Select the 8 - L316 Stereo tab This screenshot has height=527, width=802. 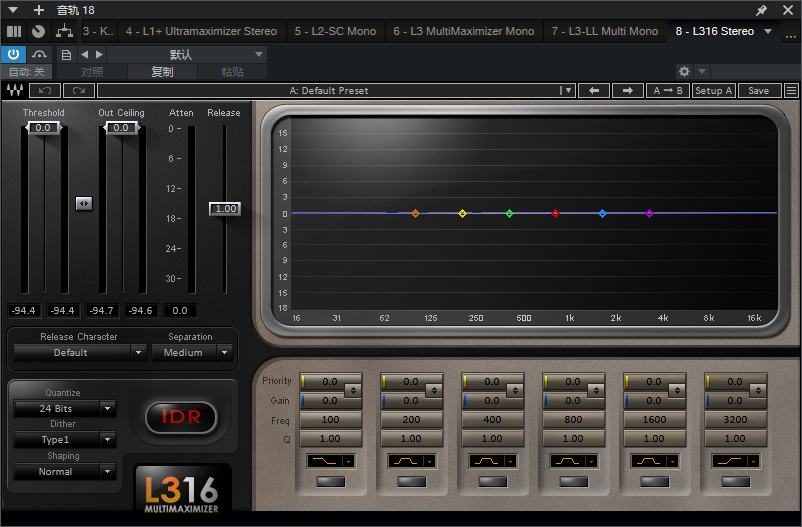coord(715,31)
